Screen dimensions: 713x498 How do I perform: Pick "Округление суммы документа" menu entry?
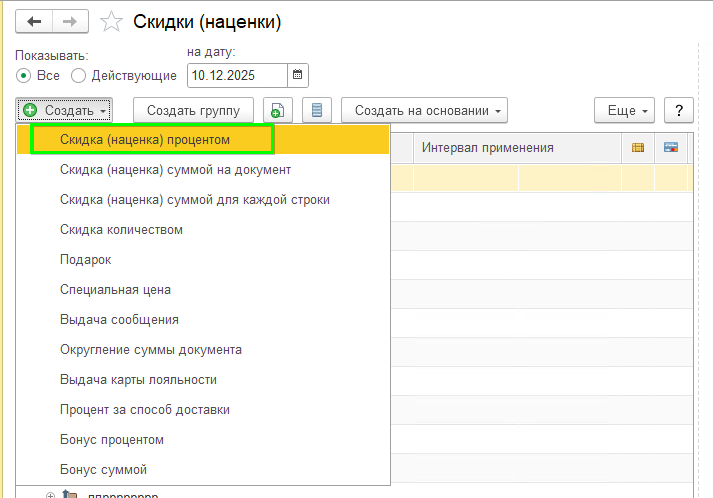[203, 350]
